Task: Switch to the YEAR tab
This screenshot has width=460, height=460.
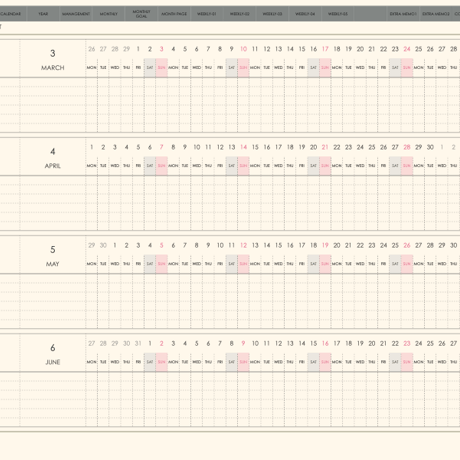Action: pyautogui.click(x=43, y=14)
